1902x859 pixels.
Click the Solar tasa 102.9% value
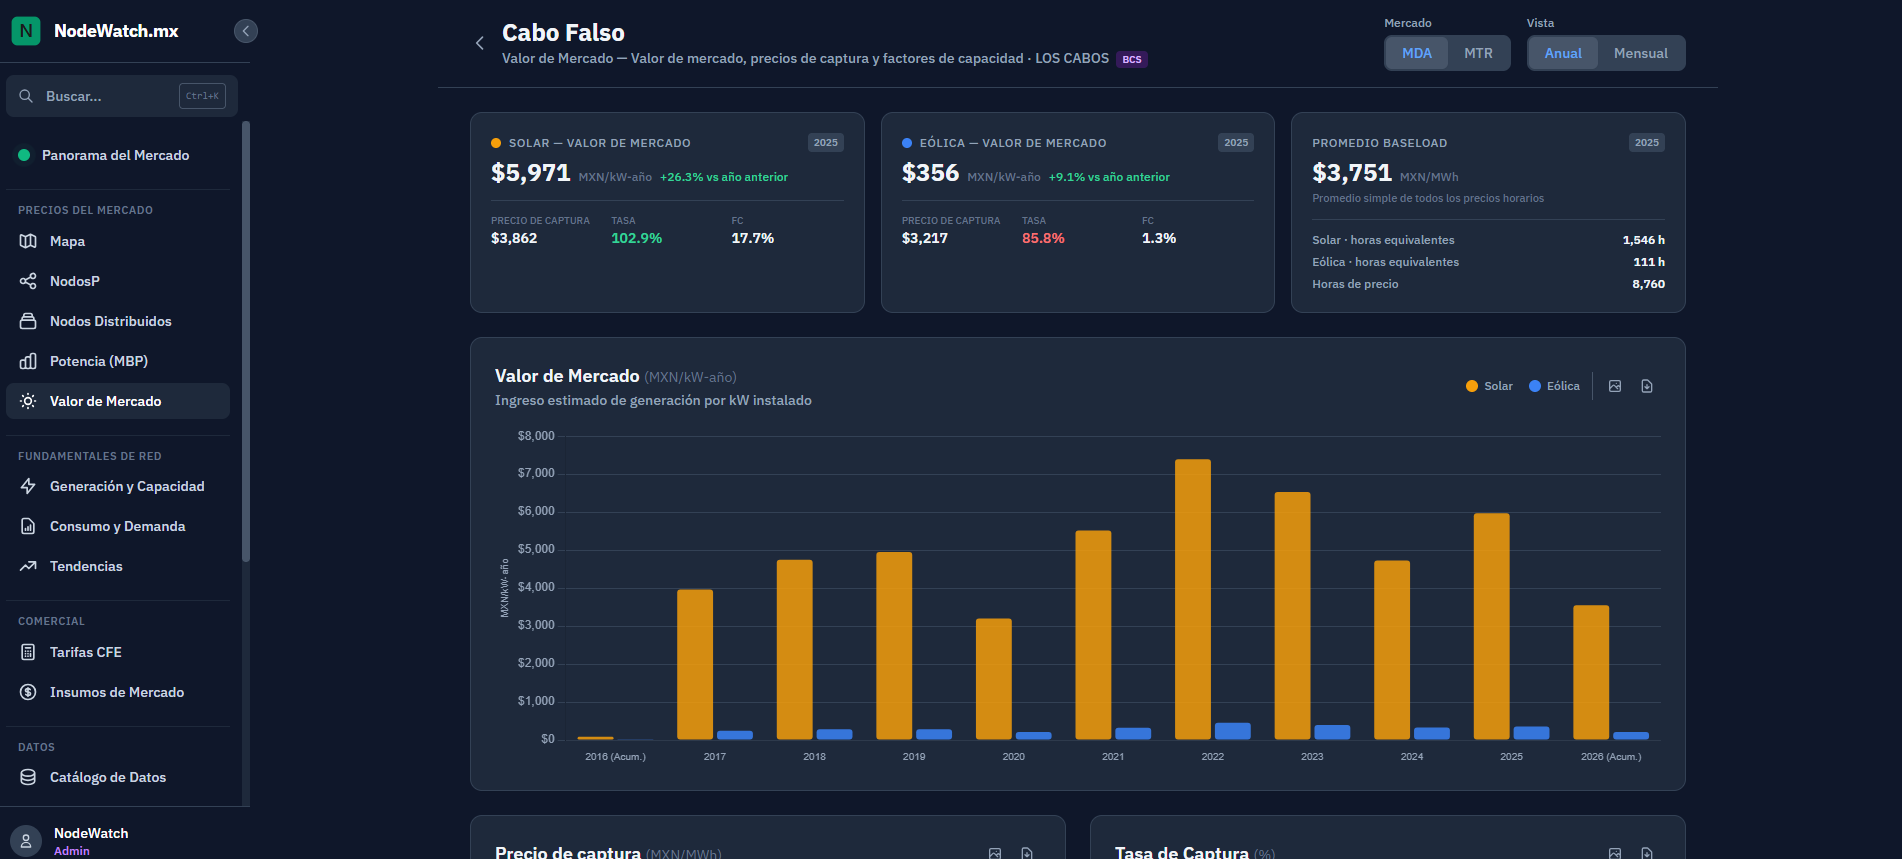pyautogui.click(x=637, y=238)
